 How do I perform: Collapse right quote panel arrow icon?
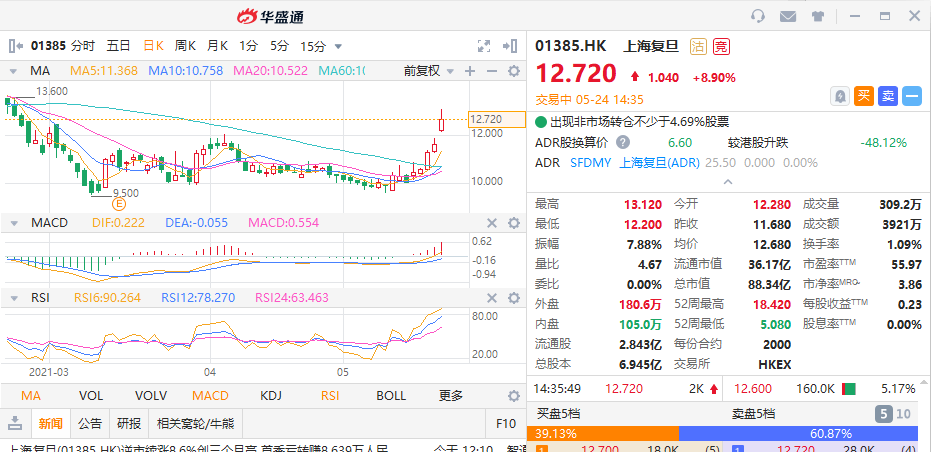[x=510, y=46]
